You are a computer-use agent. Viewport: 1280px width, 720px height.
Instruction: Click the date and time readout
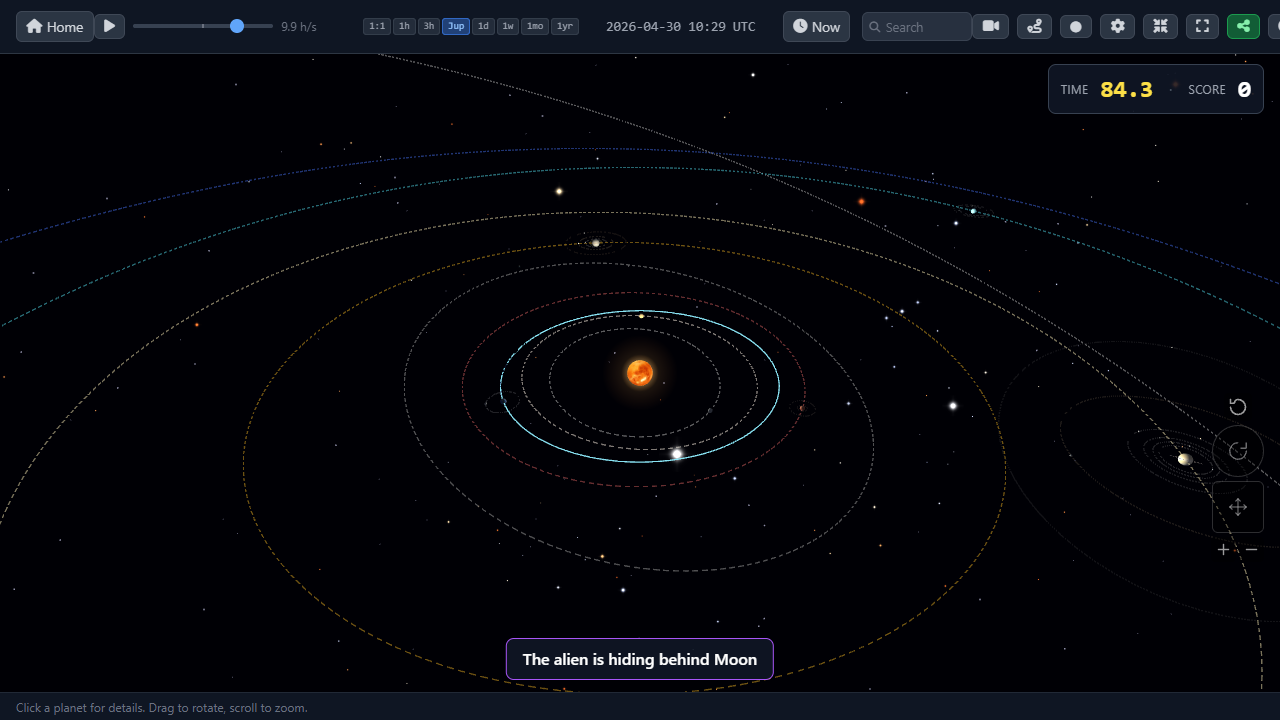[681, 27]
